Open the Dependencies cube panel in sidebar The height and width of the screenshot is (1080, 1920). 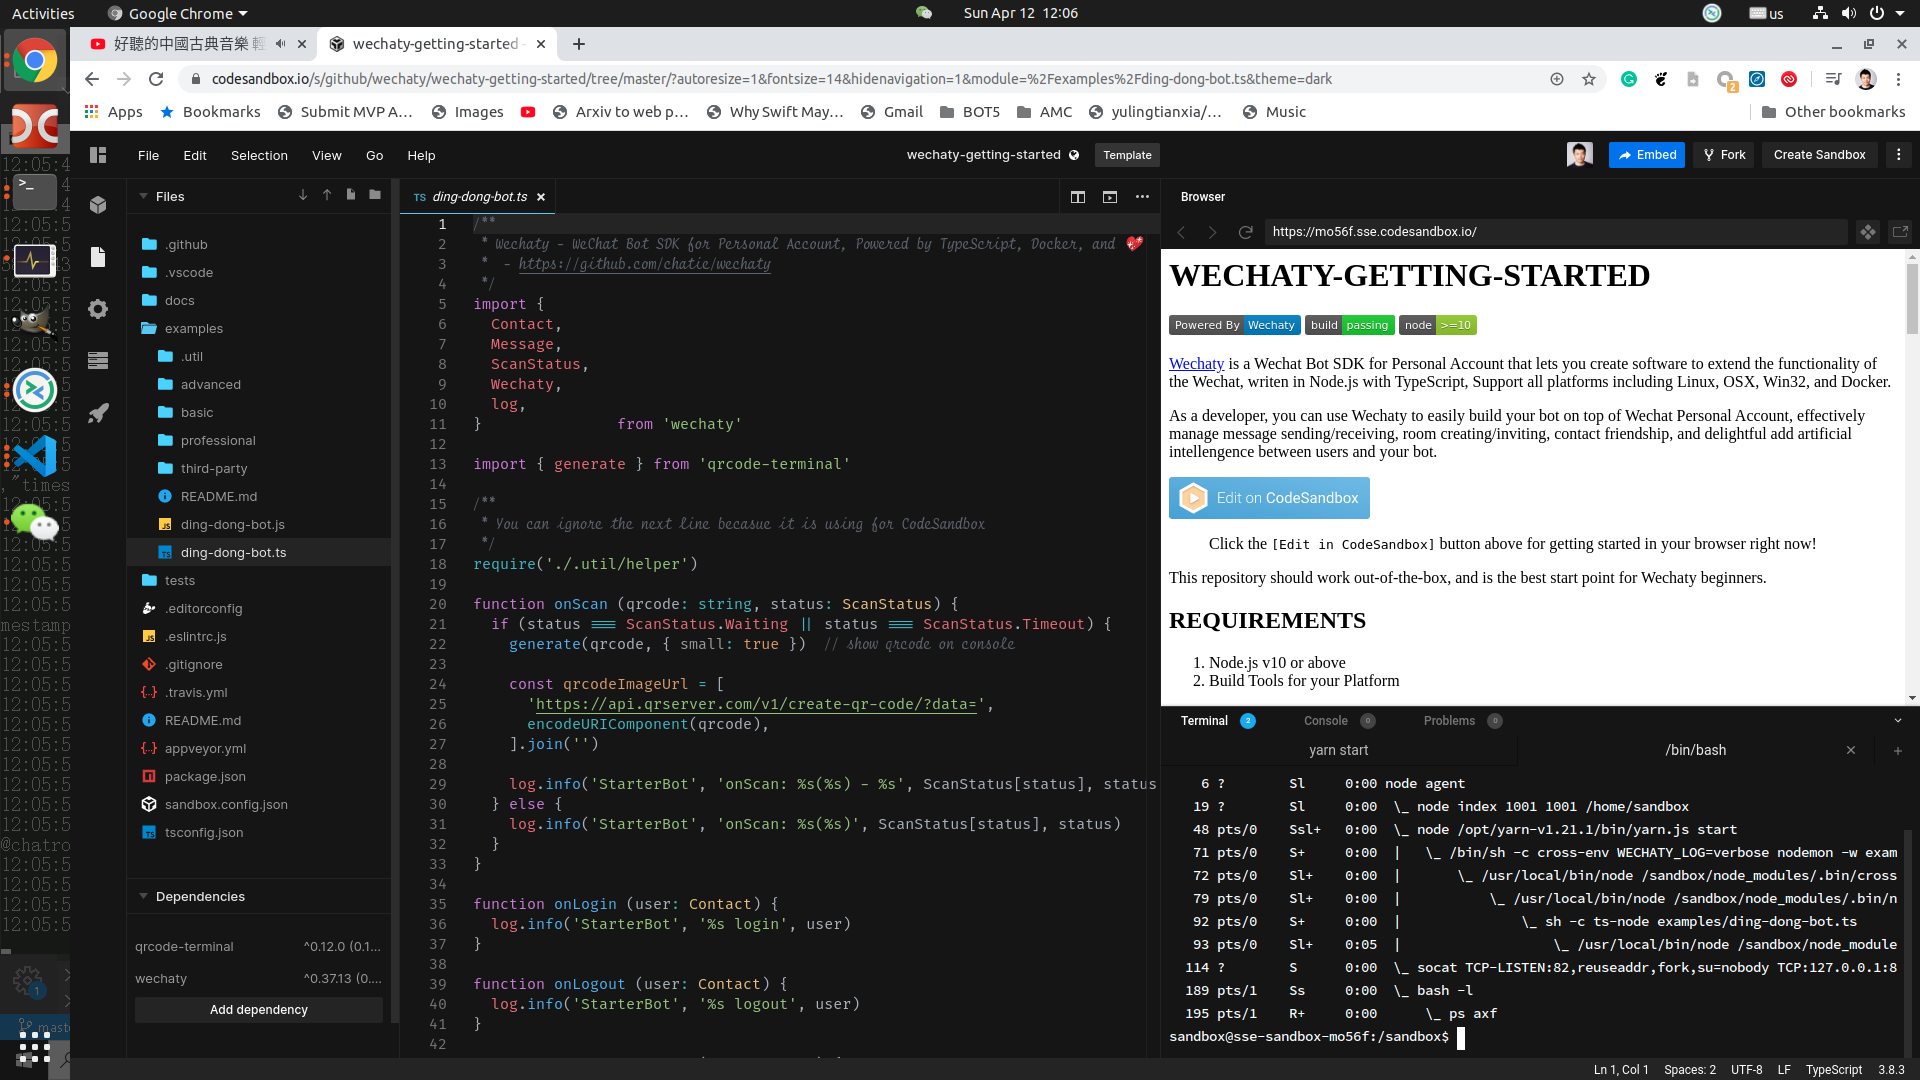click(97, 204)
